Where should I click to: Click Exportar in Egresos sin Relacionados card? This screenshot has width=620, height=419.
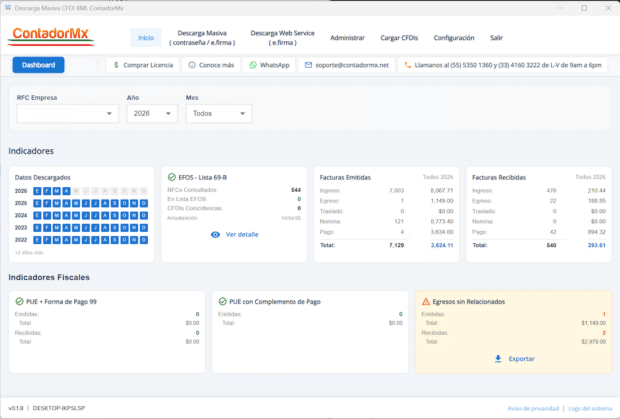coord(514,359)
